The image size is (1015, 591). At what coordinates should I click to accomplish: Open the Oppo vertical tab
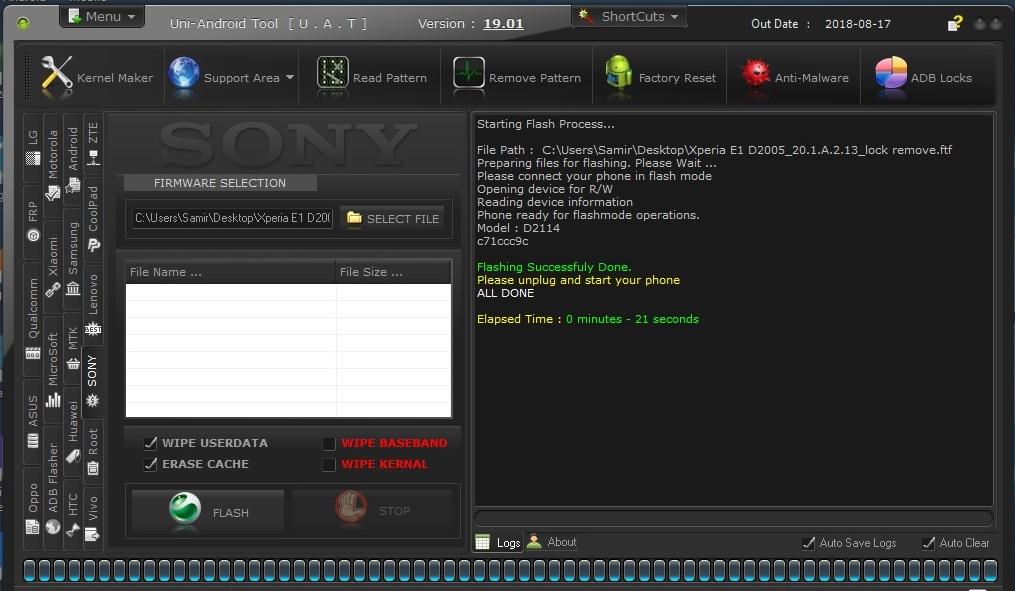(33, 508)
